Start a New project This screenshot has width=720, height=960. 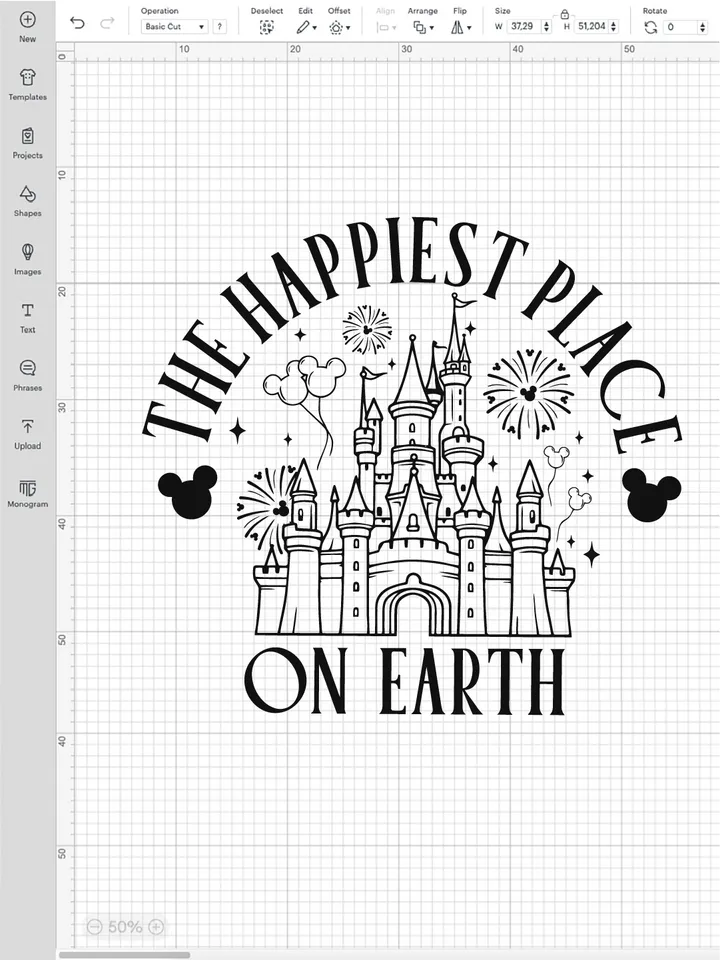coord(28,27)
